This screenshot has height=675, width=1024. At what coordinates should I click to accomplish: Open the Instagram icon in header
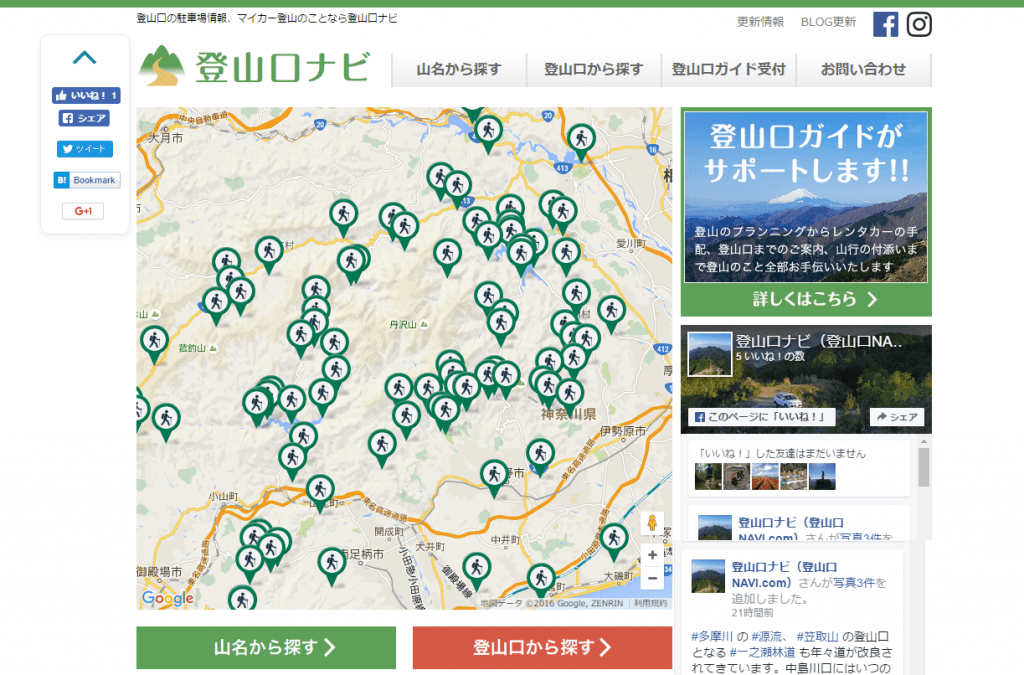(919, 25)
